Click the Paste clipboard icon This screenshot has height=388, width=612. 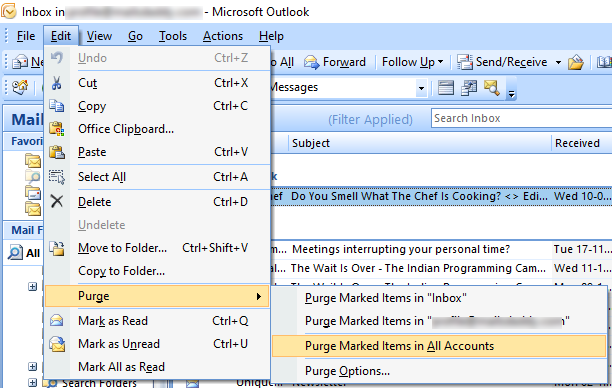point(57,152)
